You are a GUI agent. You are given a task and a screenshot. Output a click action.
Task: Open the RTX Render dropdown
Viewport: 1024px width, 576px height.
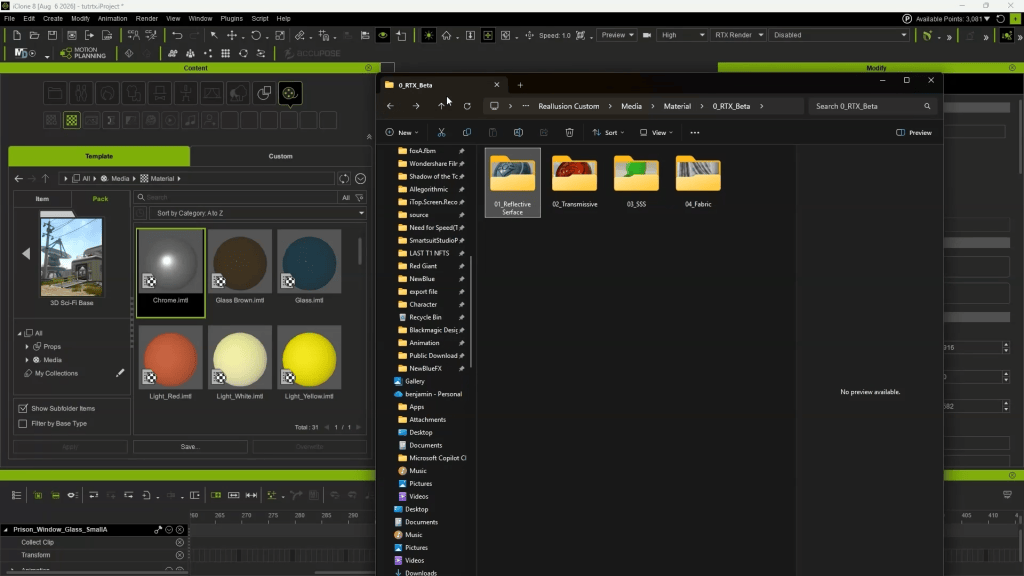click(738, 35)
